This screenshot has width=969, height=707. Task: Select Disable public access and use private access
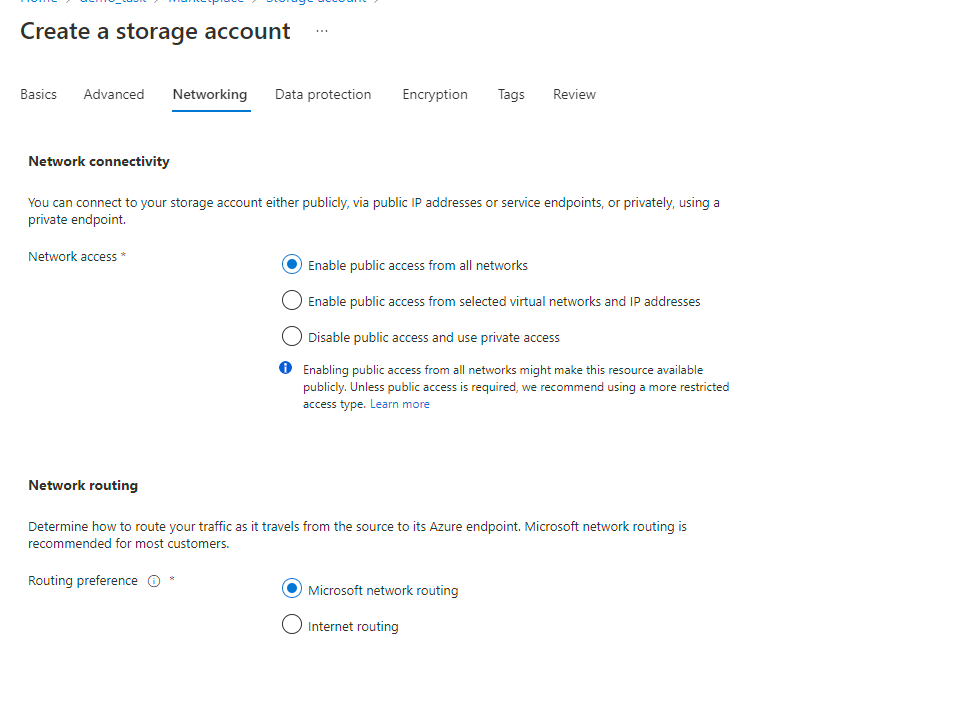[x=292, y=337]
